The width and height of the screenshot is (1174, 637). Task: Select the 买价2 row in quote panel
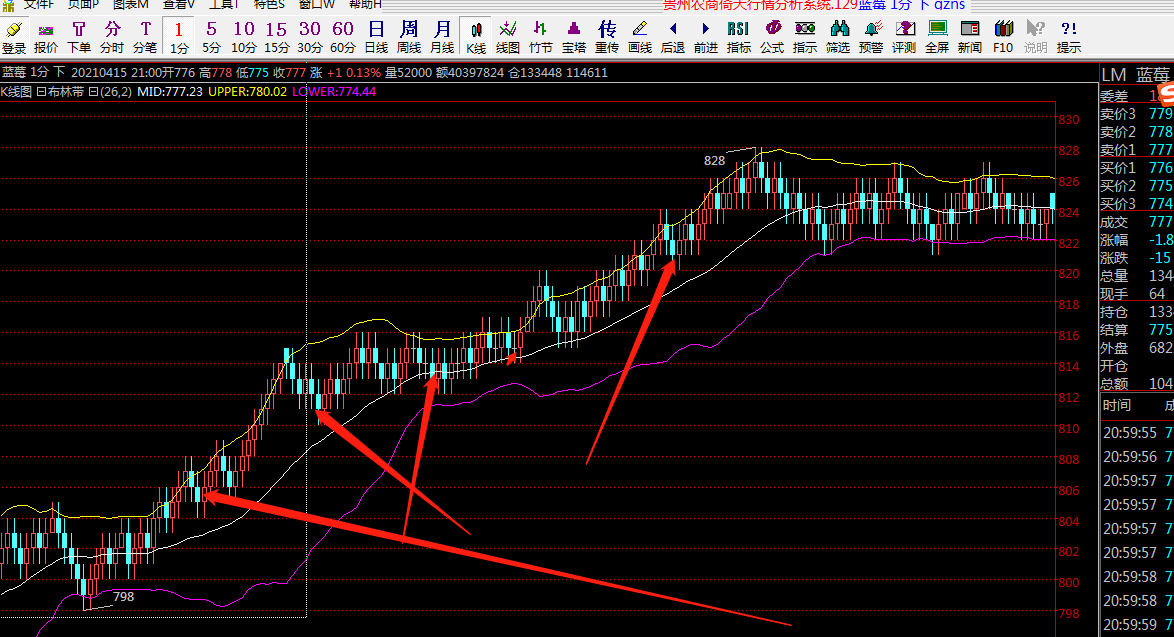pos(1137,186)
